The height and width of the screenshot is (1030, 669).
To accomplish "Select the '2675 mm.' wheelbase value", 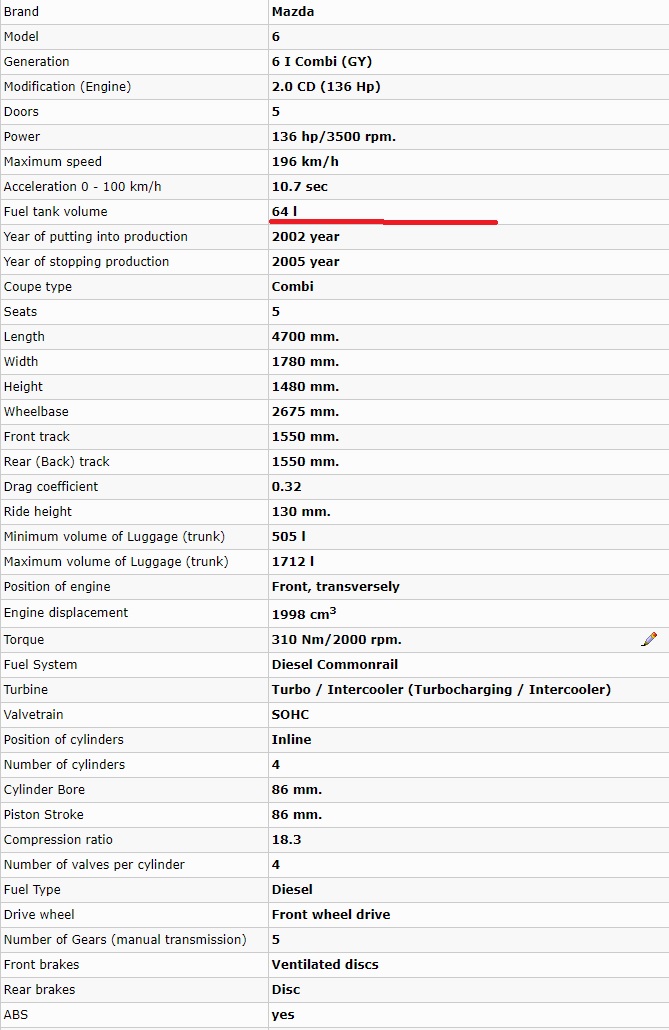I will 305,411.
